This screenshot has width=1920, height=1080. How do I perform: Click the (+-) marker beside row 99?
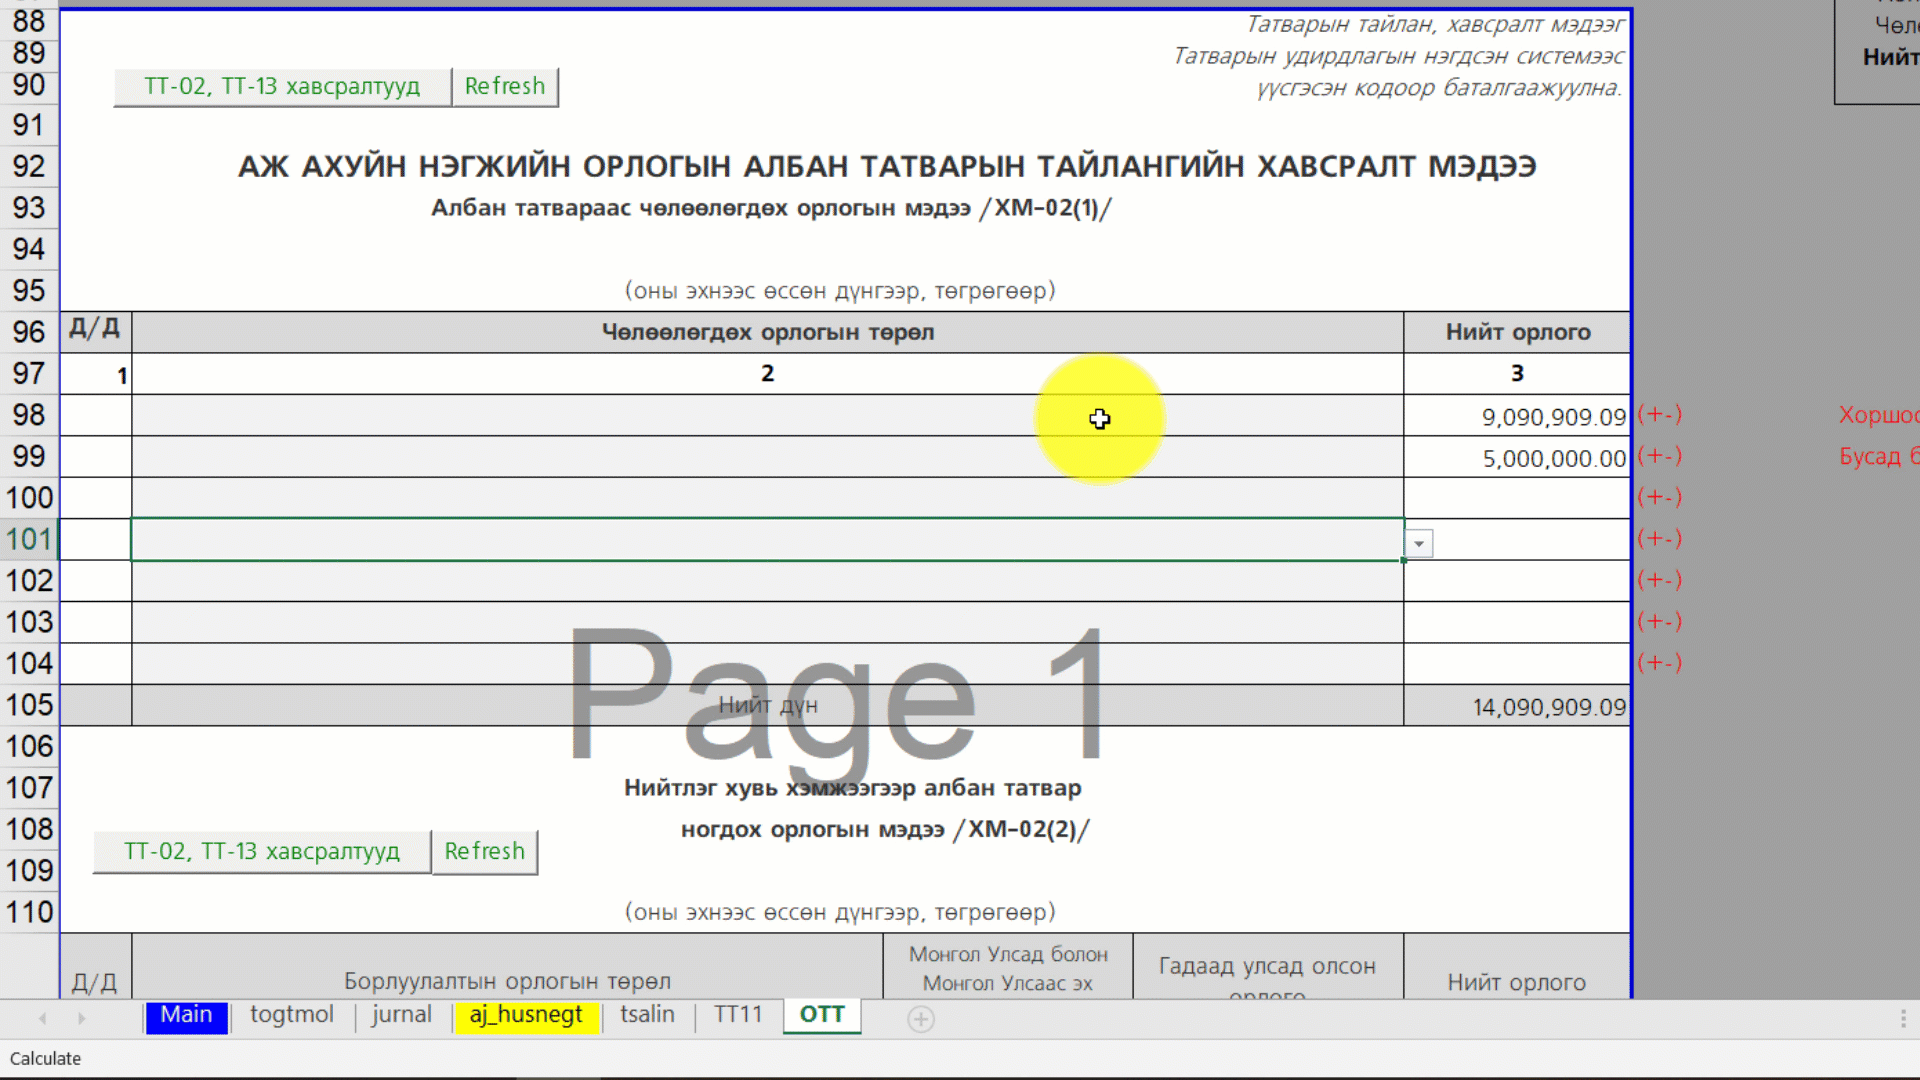[x=1659, y=456]
